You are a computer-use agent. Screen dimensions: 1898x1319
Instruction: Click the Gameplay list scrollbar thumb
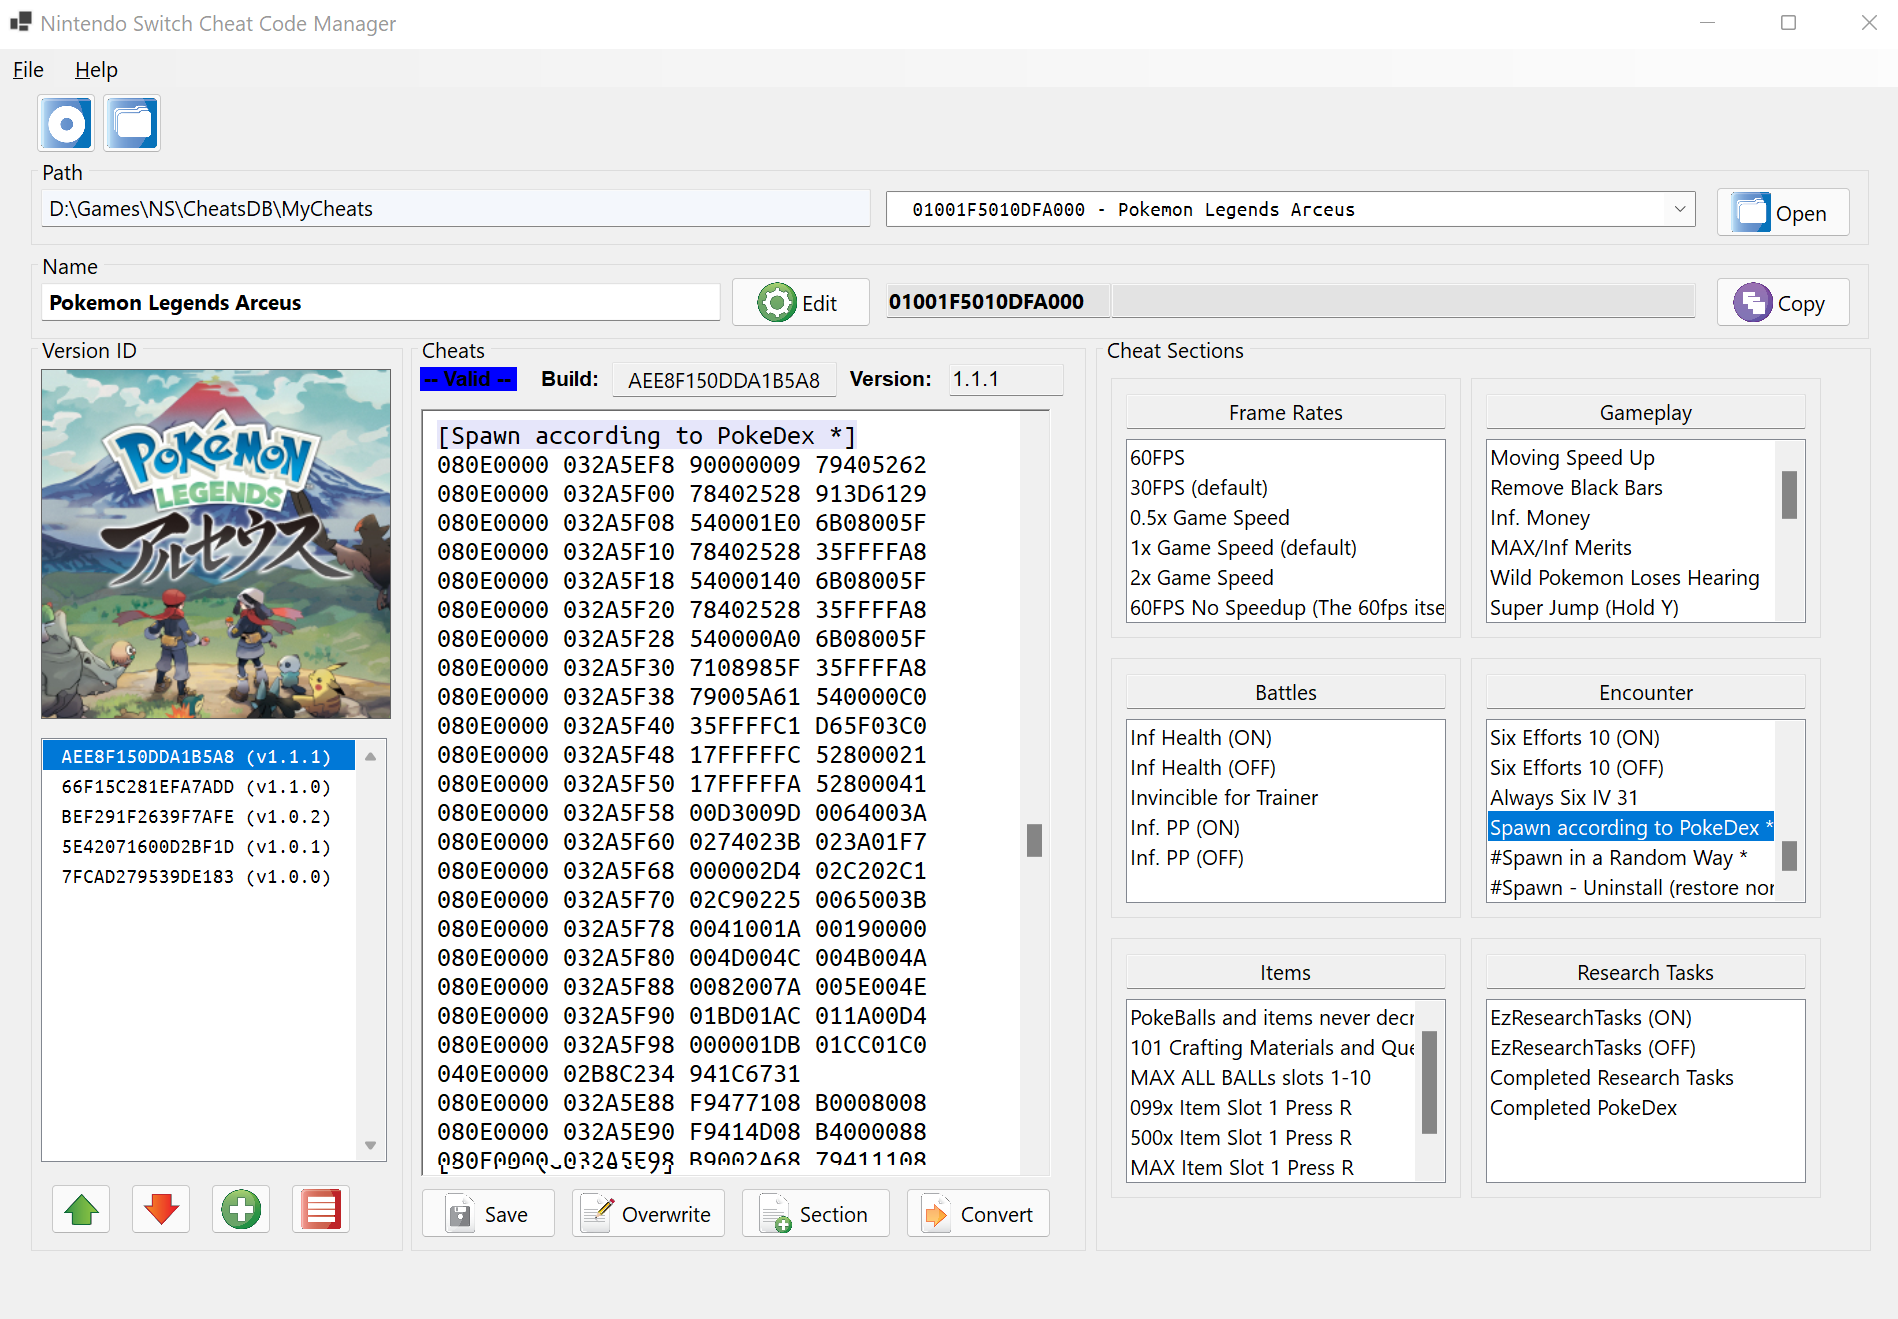(1789, 495)
